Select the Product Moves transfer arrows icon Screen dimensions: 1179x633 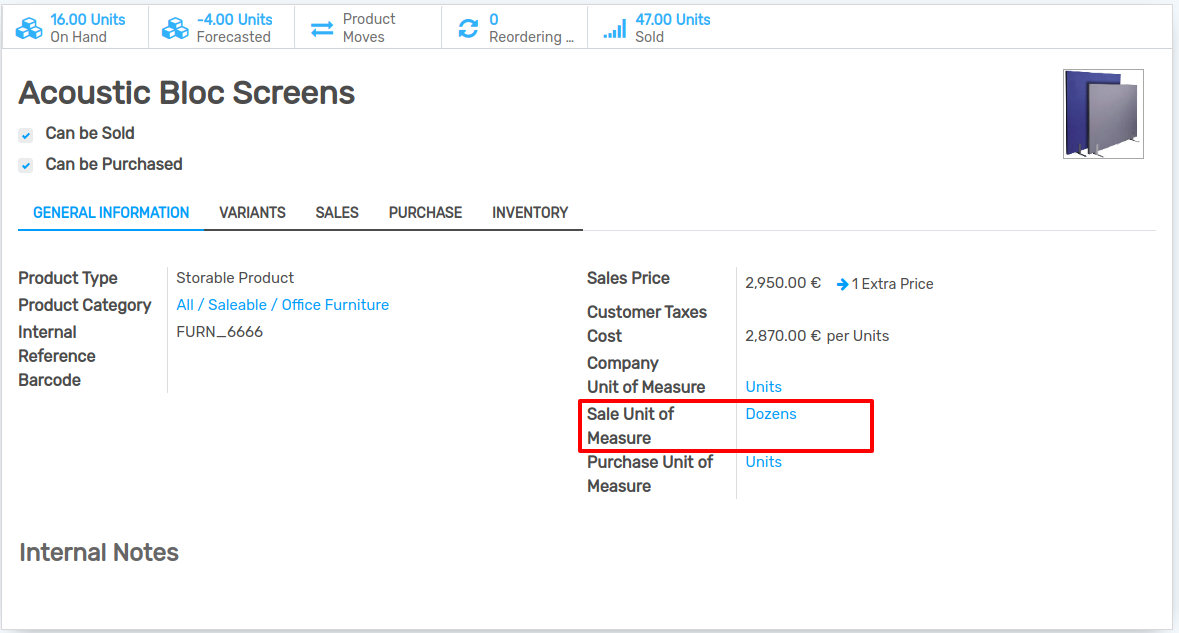[322, 27]
